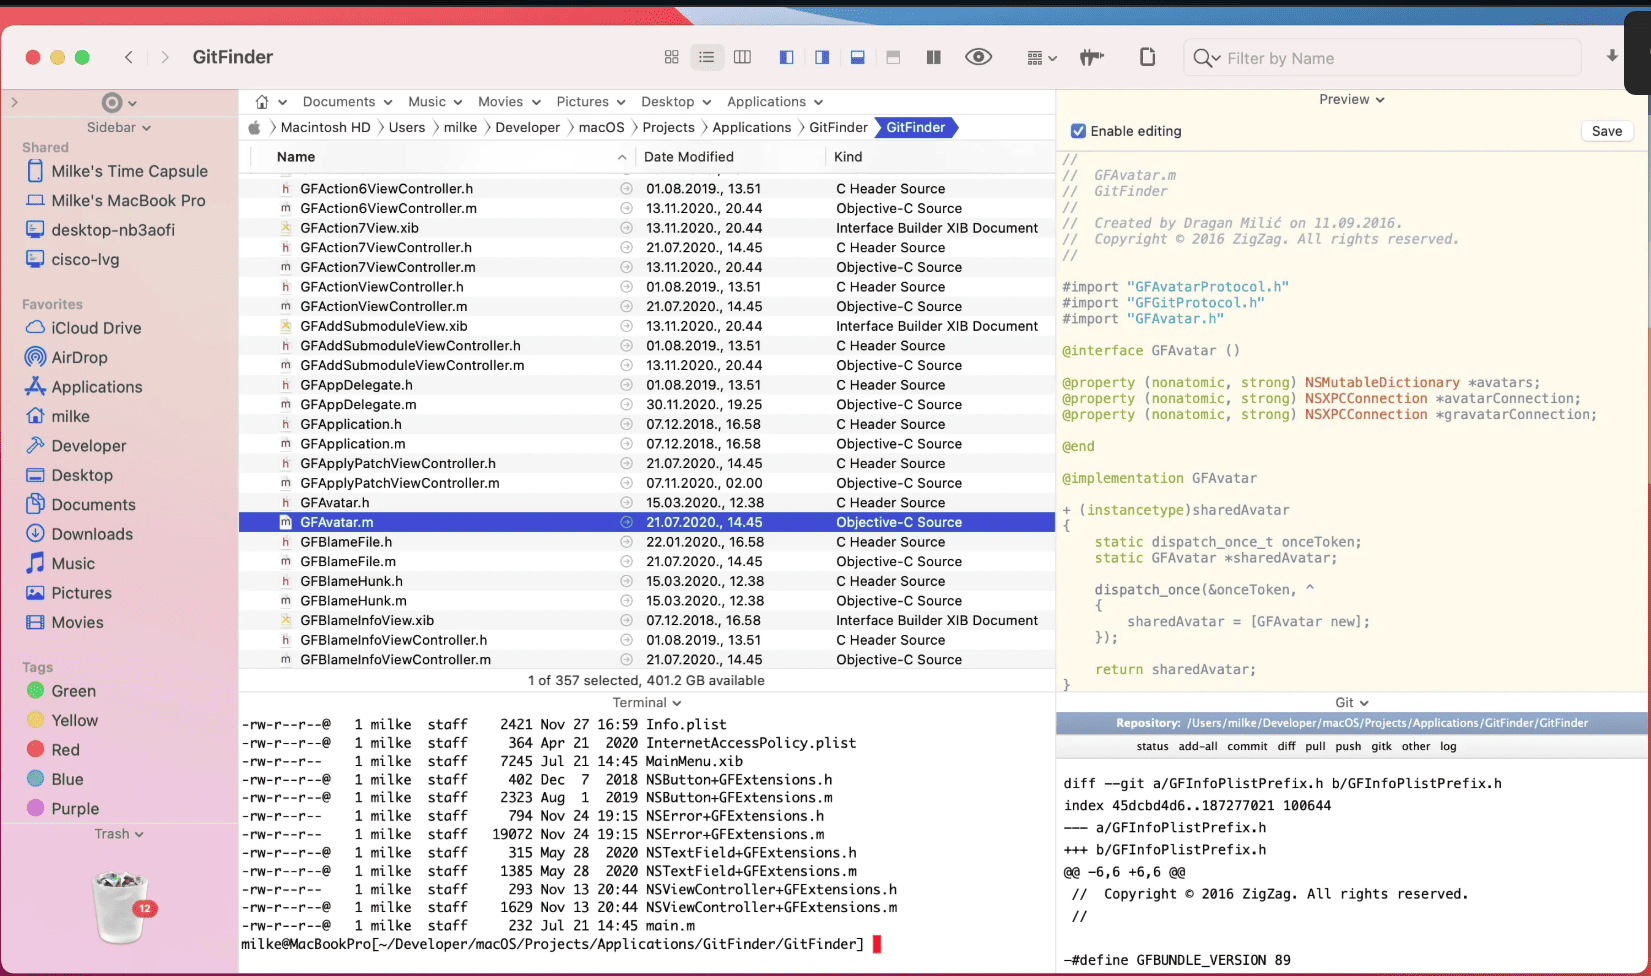Click the download arrow icon in toolbar

(x=1612, y=56)
